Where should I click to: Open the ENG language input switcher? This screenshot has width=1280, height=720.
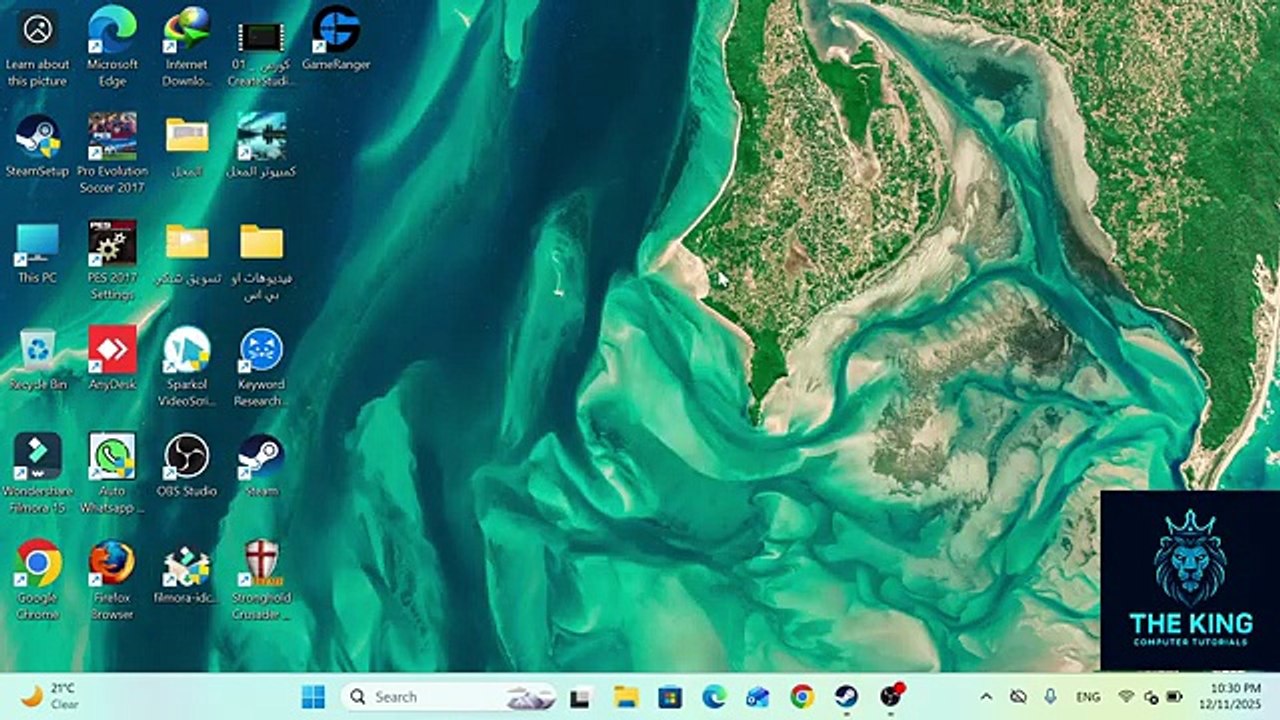click(1088, 697)
